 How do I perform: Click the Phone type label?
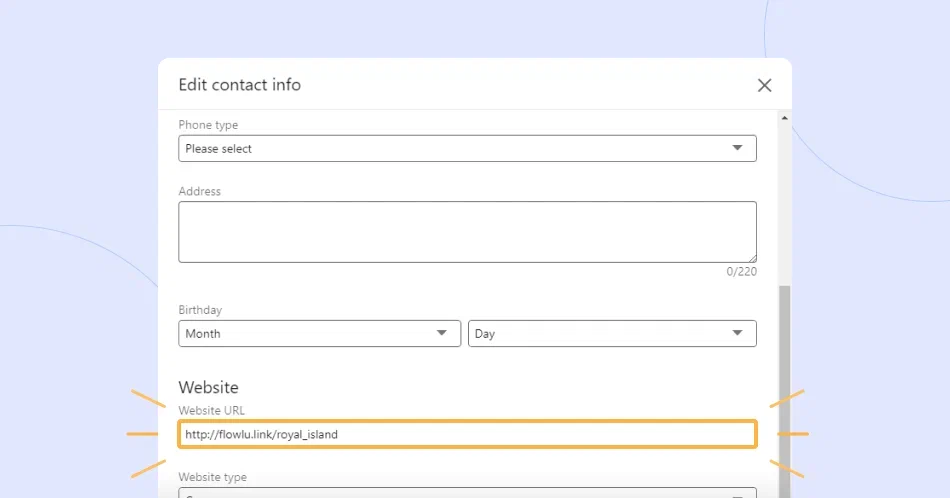pyautogui.click(x=208, y=125)
